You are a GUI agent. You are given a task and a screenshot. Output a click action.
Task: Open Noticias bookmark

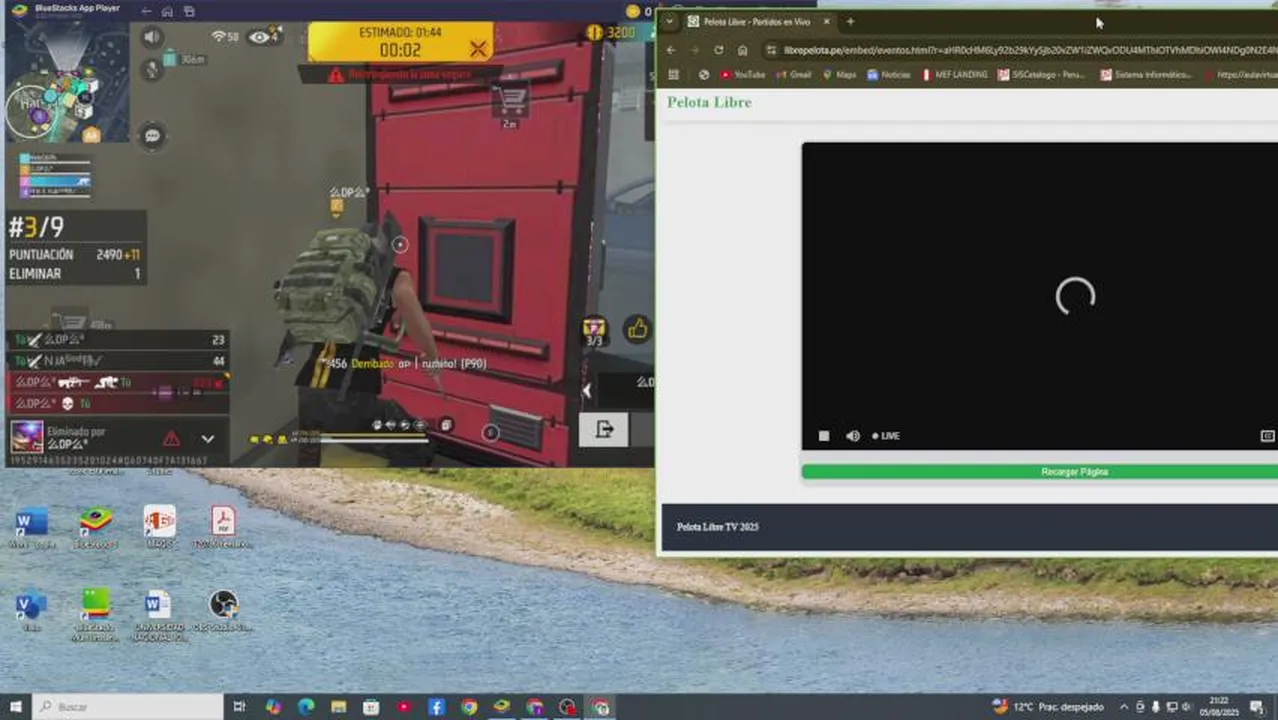point(888,75)
